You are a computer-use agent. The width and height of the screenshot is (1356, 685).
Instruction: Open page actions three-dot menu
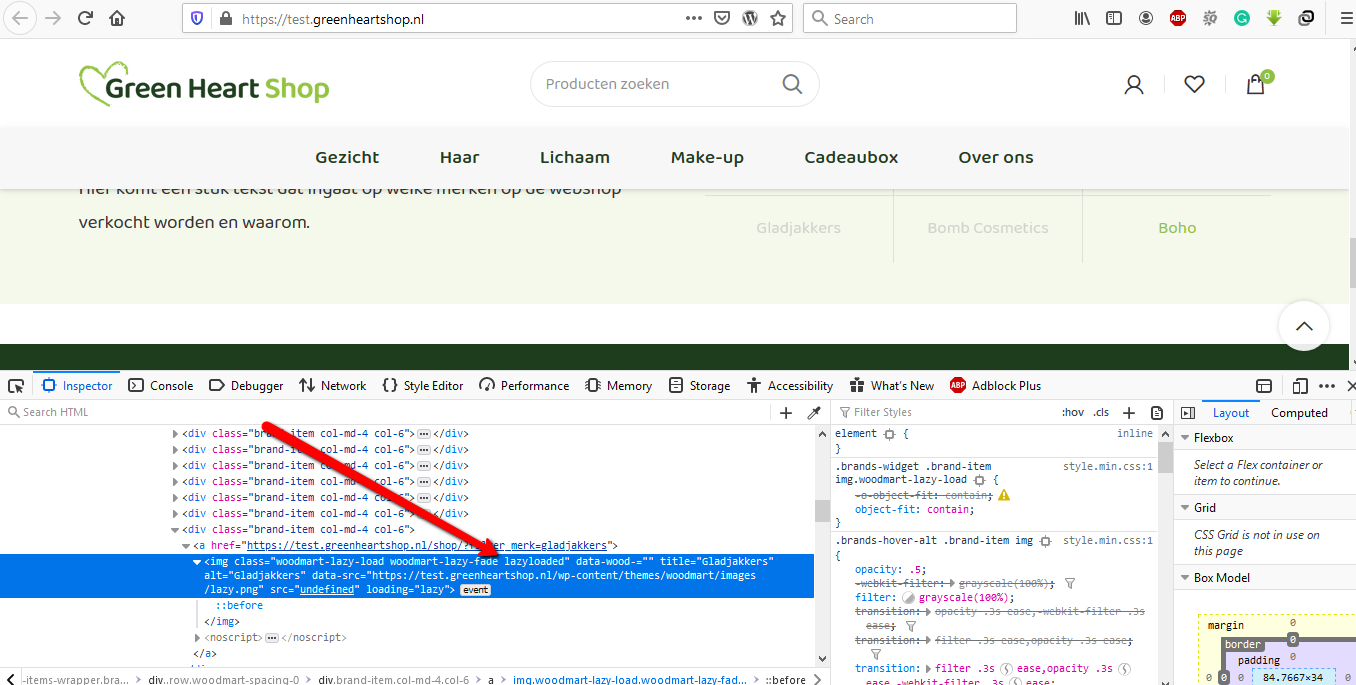point(693,18)
